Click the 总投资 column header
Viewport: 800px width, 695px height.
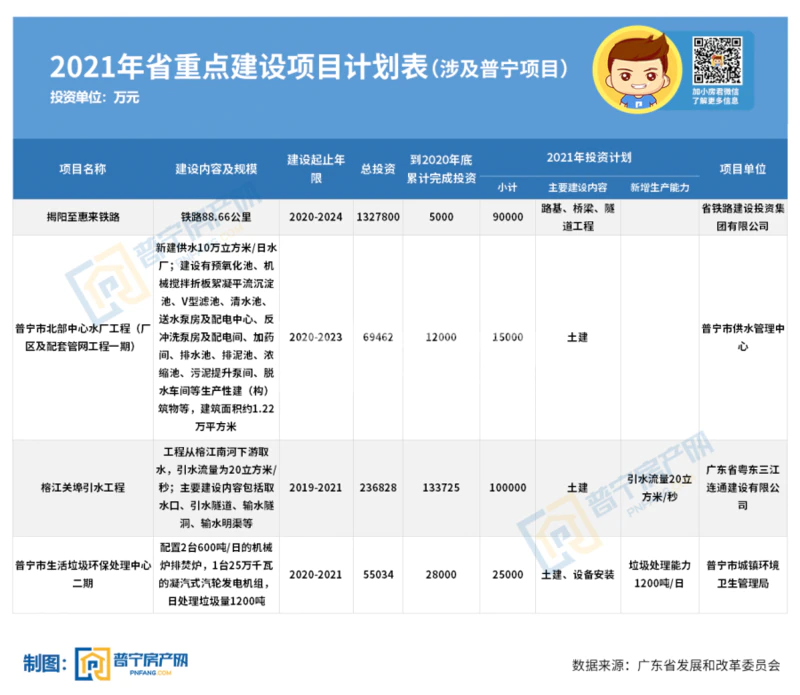377,169
